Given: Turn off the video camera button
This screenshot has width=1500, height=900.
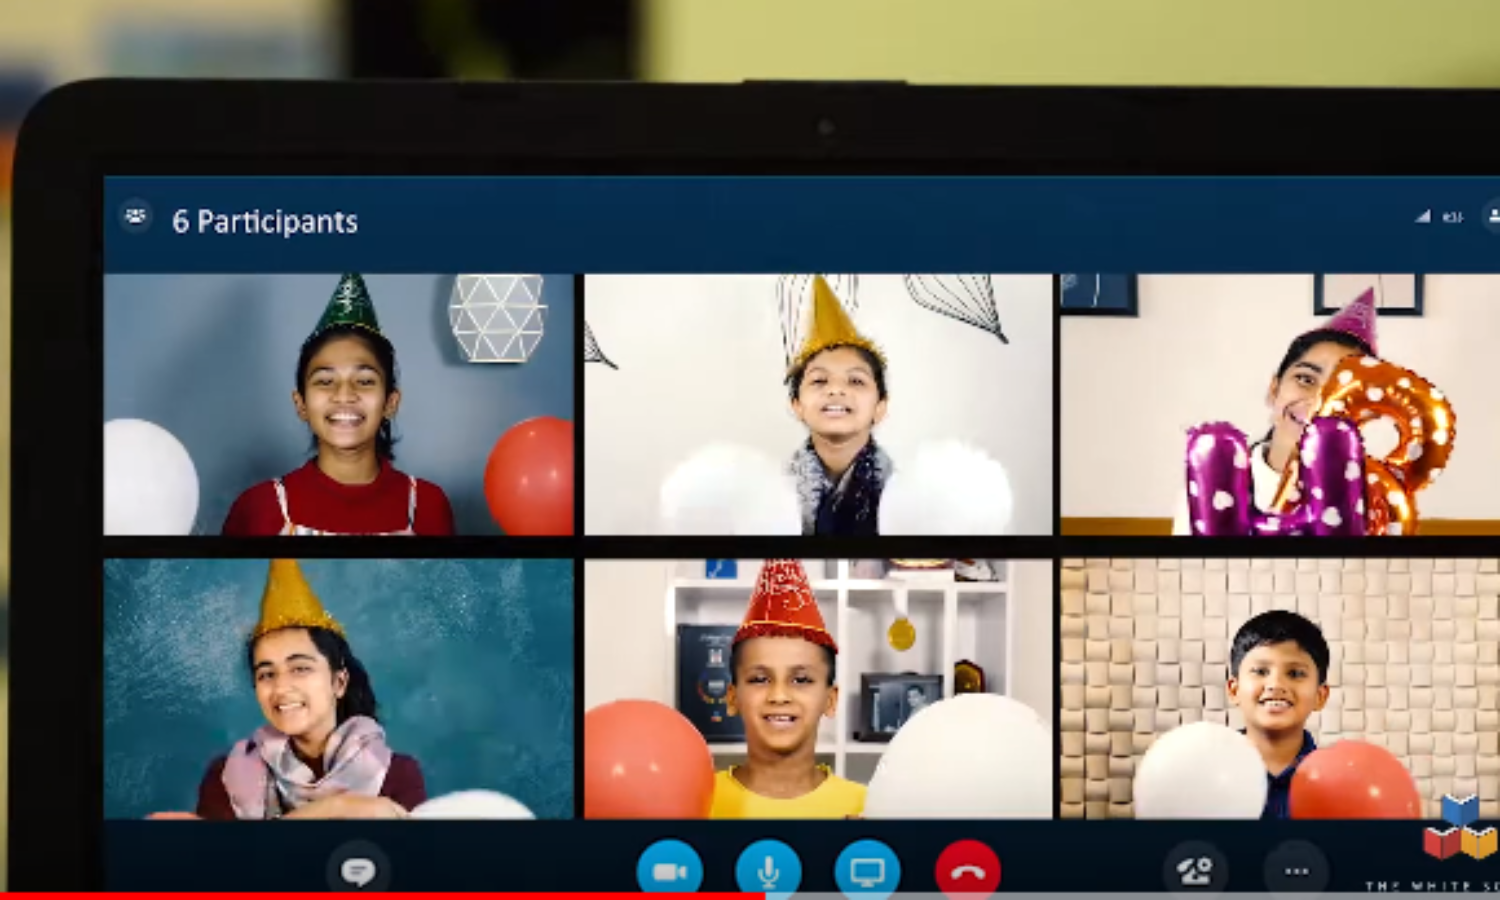Looking at the screenshot, I should point(669,871).
